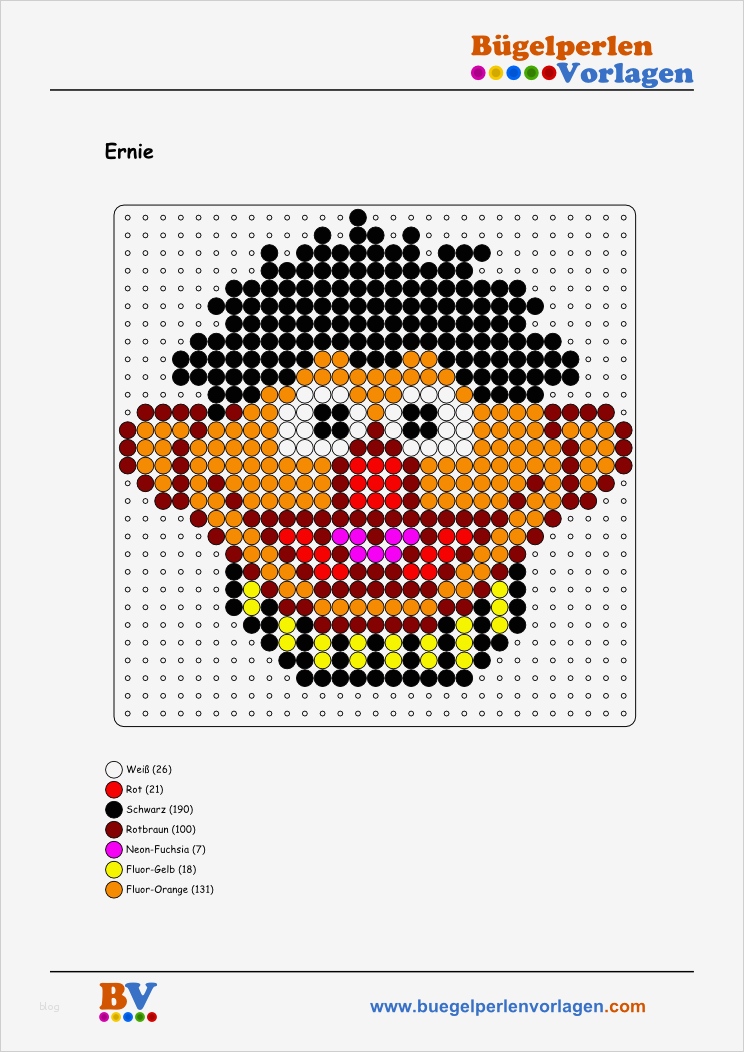Select the Rotbraun (100) legend swatch
The height and width of the screenshot is (1052, 744).
point(115,829)
